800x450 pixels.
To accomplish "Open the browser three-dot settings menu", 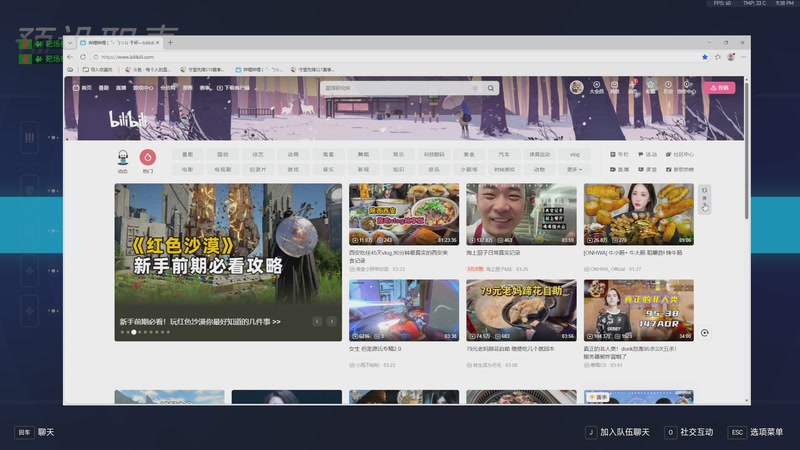I will tap(743, 57).
